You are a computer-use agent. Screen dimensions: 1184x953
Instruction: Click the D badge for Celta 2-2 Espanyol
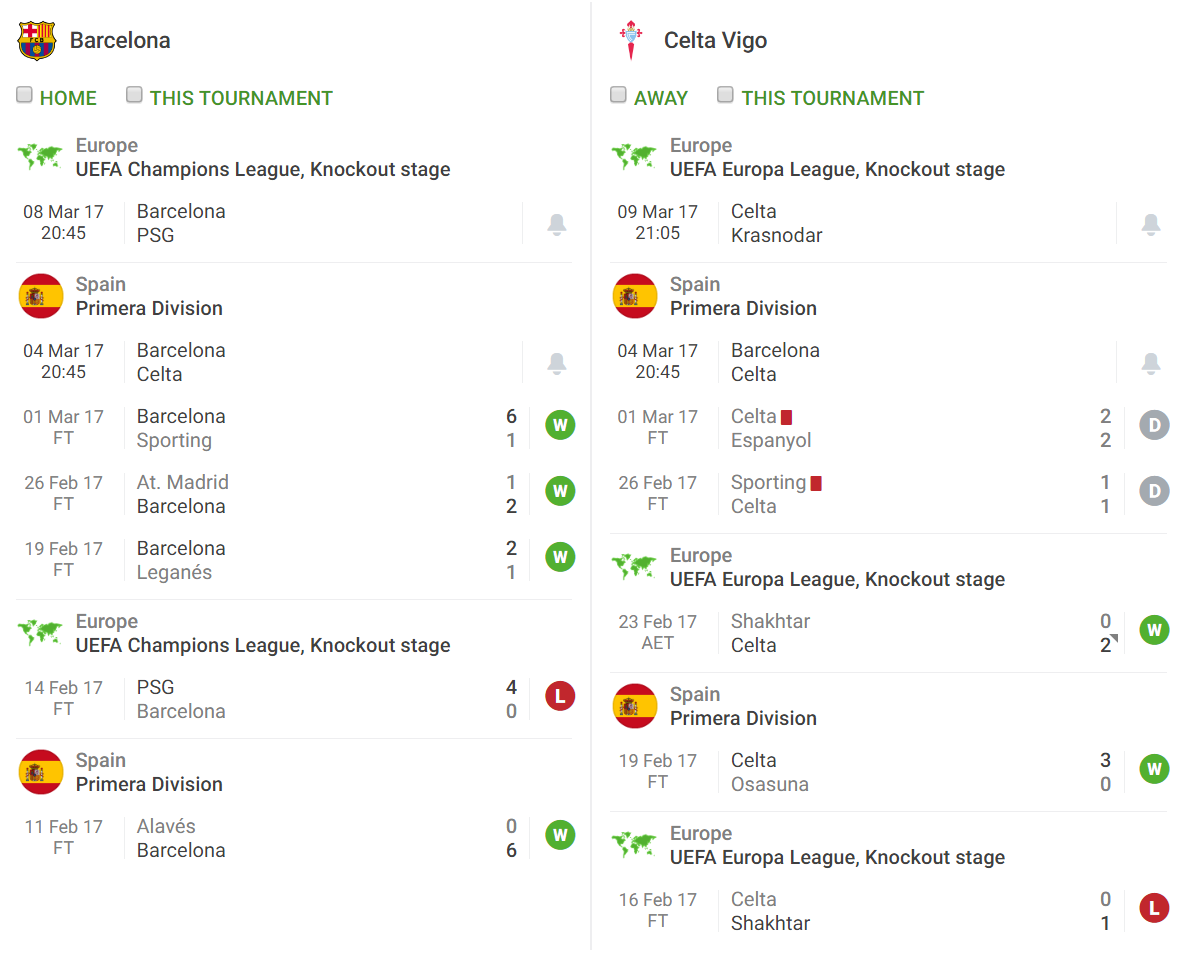pos(1155,425)
